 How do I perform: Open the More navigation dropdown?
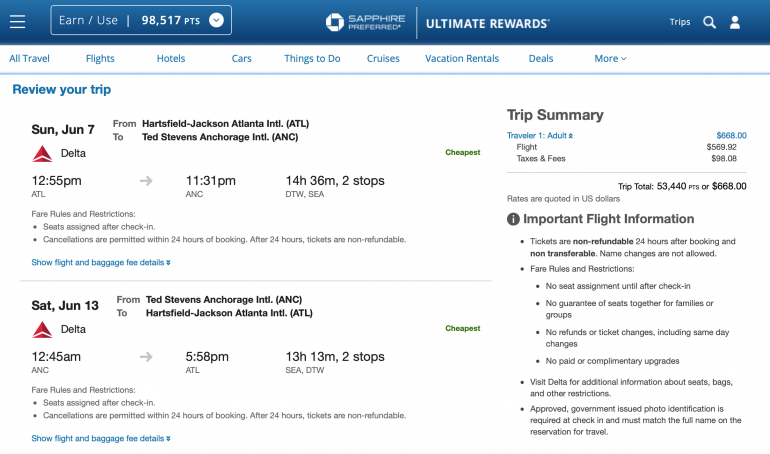pyautogui.click(x=610, y=59)
